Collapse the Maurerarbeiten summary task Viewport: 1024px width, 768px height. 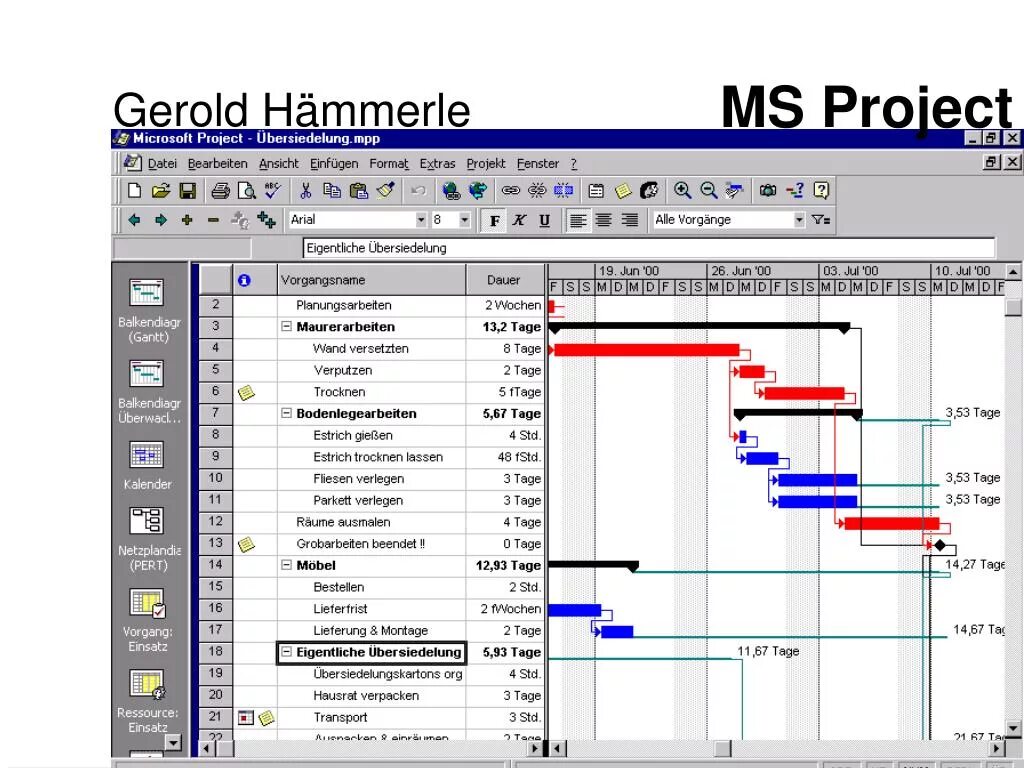pos(286,327)
